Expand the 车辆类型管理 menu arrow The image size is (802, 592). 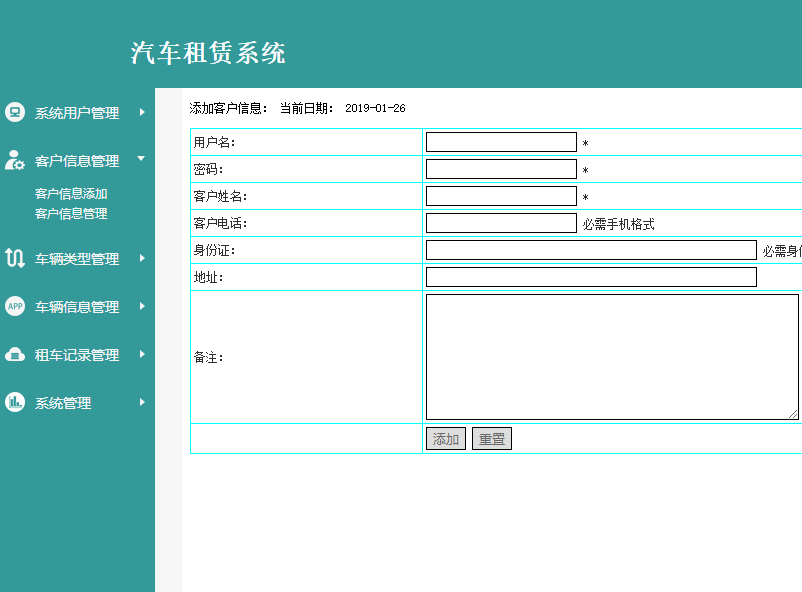(142, 258)
